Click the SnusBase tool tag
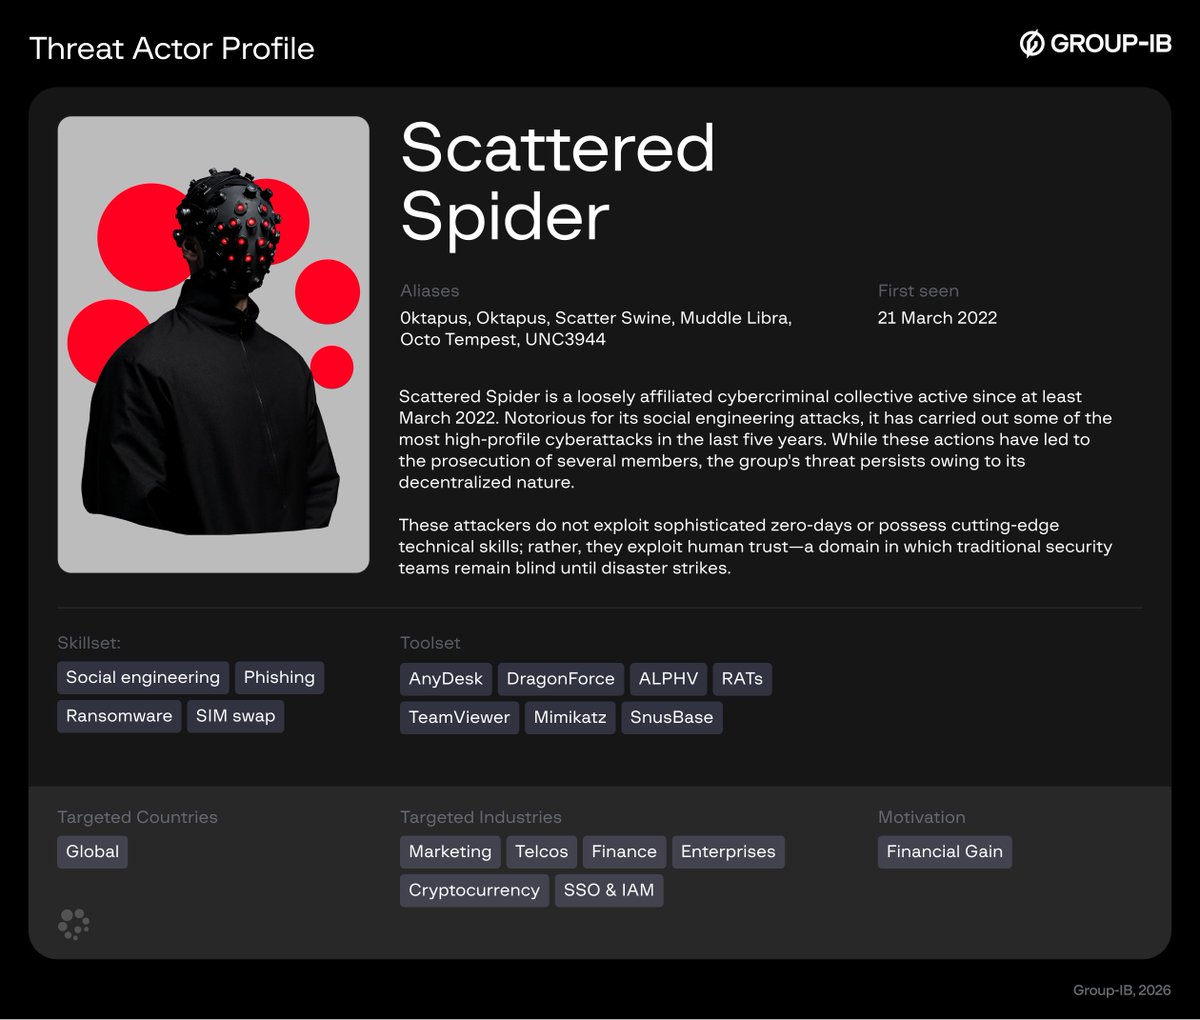 coord(671,717)
